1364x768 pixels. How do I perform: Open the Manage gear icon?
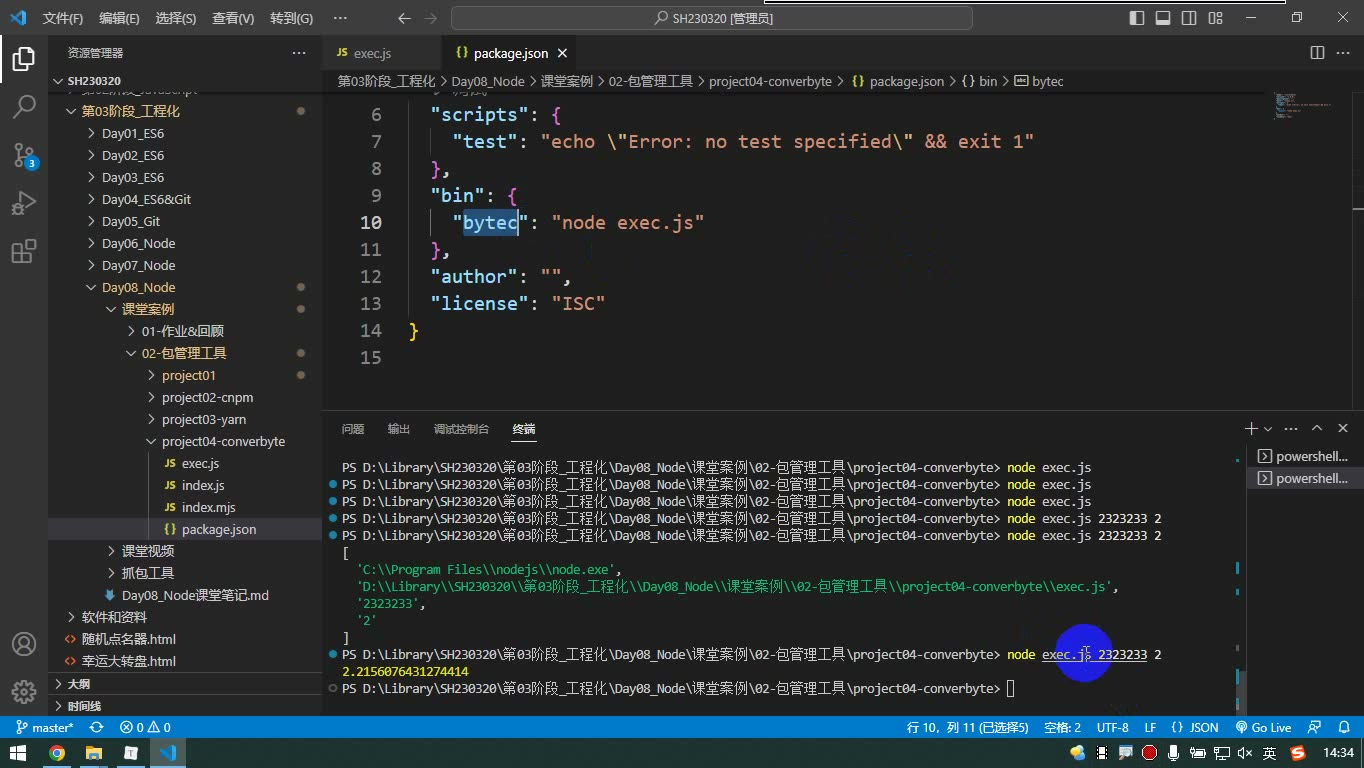pyautogui.click(x=24, y=692)
